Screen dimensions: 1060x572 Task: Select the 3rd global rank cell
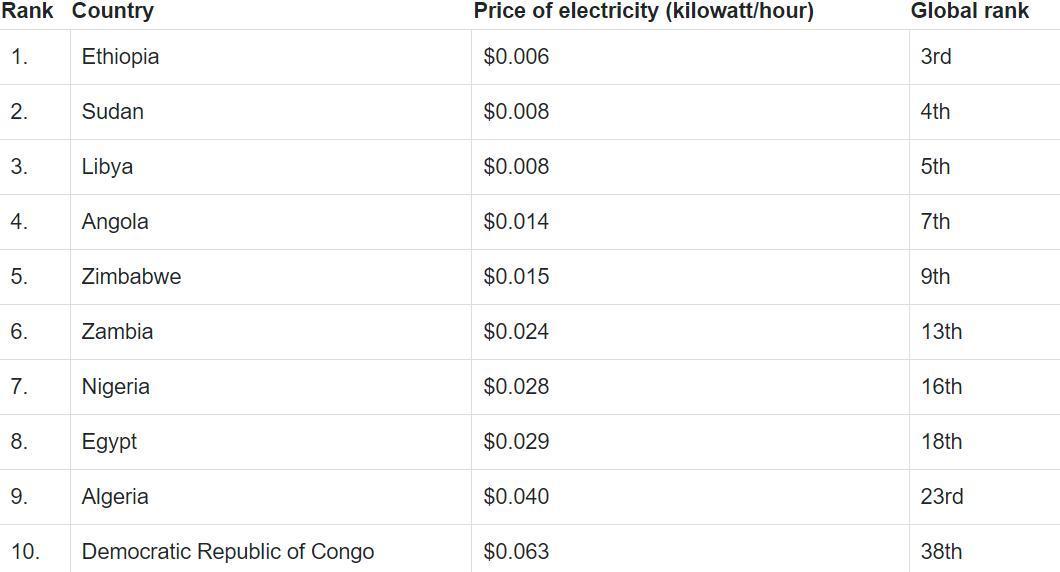pos(936,57)
